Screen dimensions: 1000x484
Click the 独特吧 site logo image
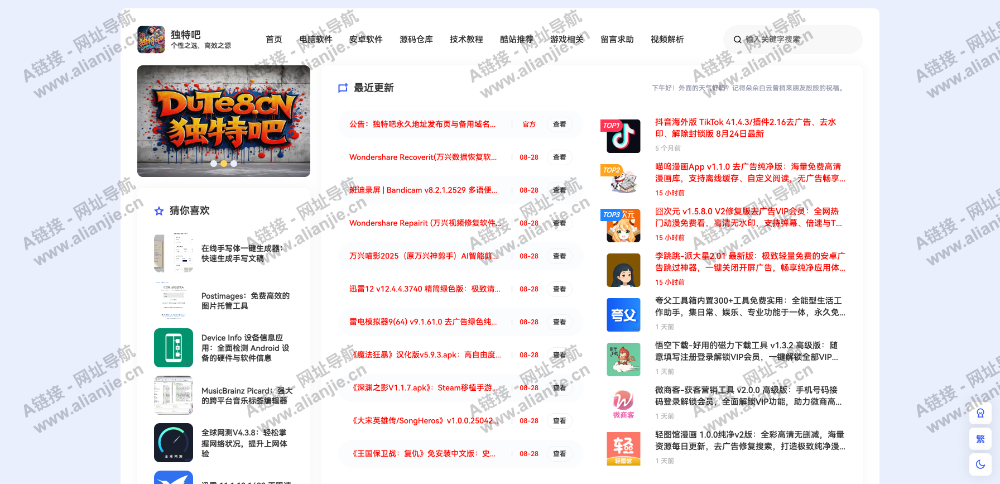point(151,40)
